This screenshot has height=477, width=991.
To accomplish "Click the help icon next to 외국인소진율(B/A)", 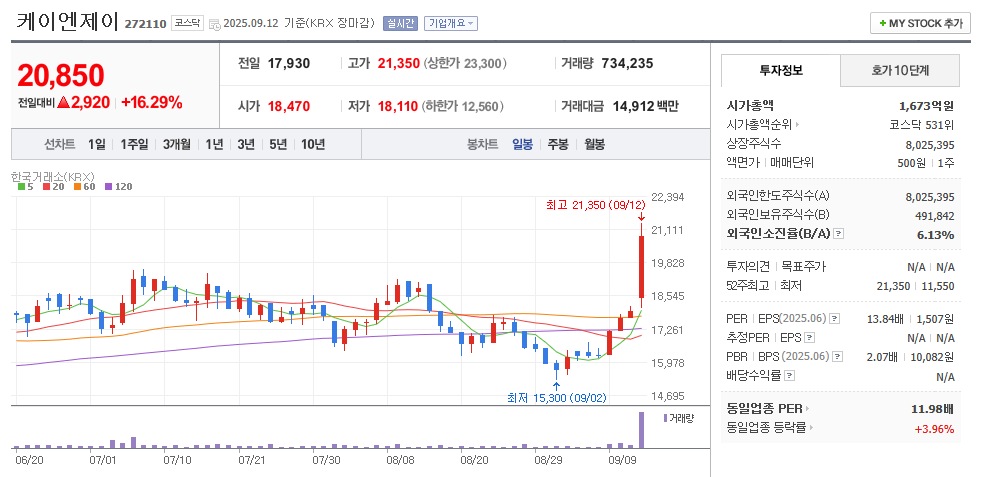I will pos(838,234).
